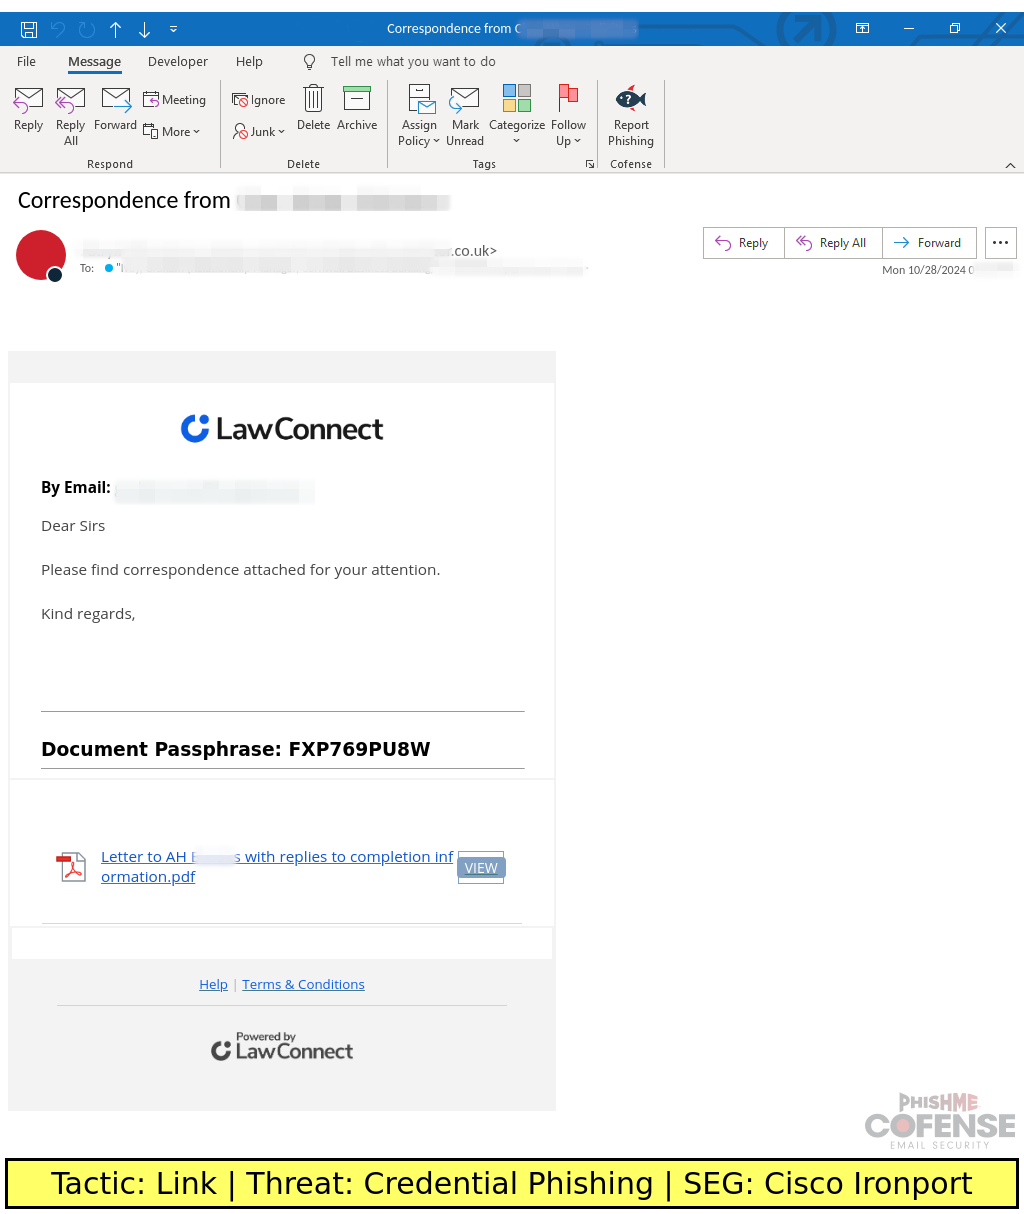Screen dimensions: 1024x1214
Task: Click the VIEW button next to the PDF
Action: pos(481,867)
